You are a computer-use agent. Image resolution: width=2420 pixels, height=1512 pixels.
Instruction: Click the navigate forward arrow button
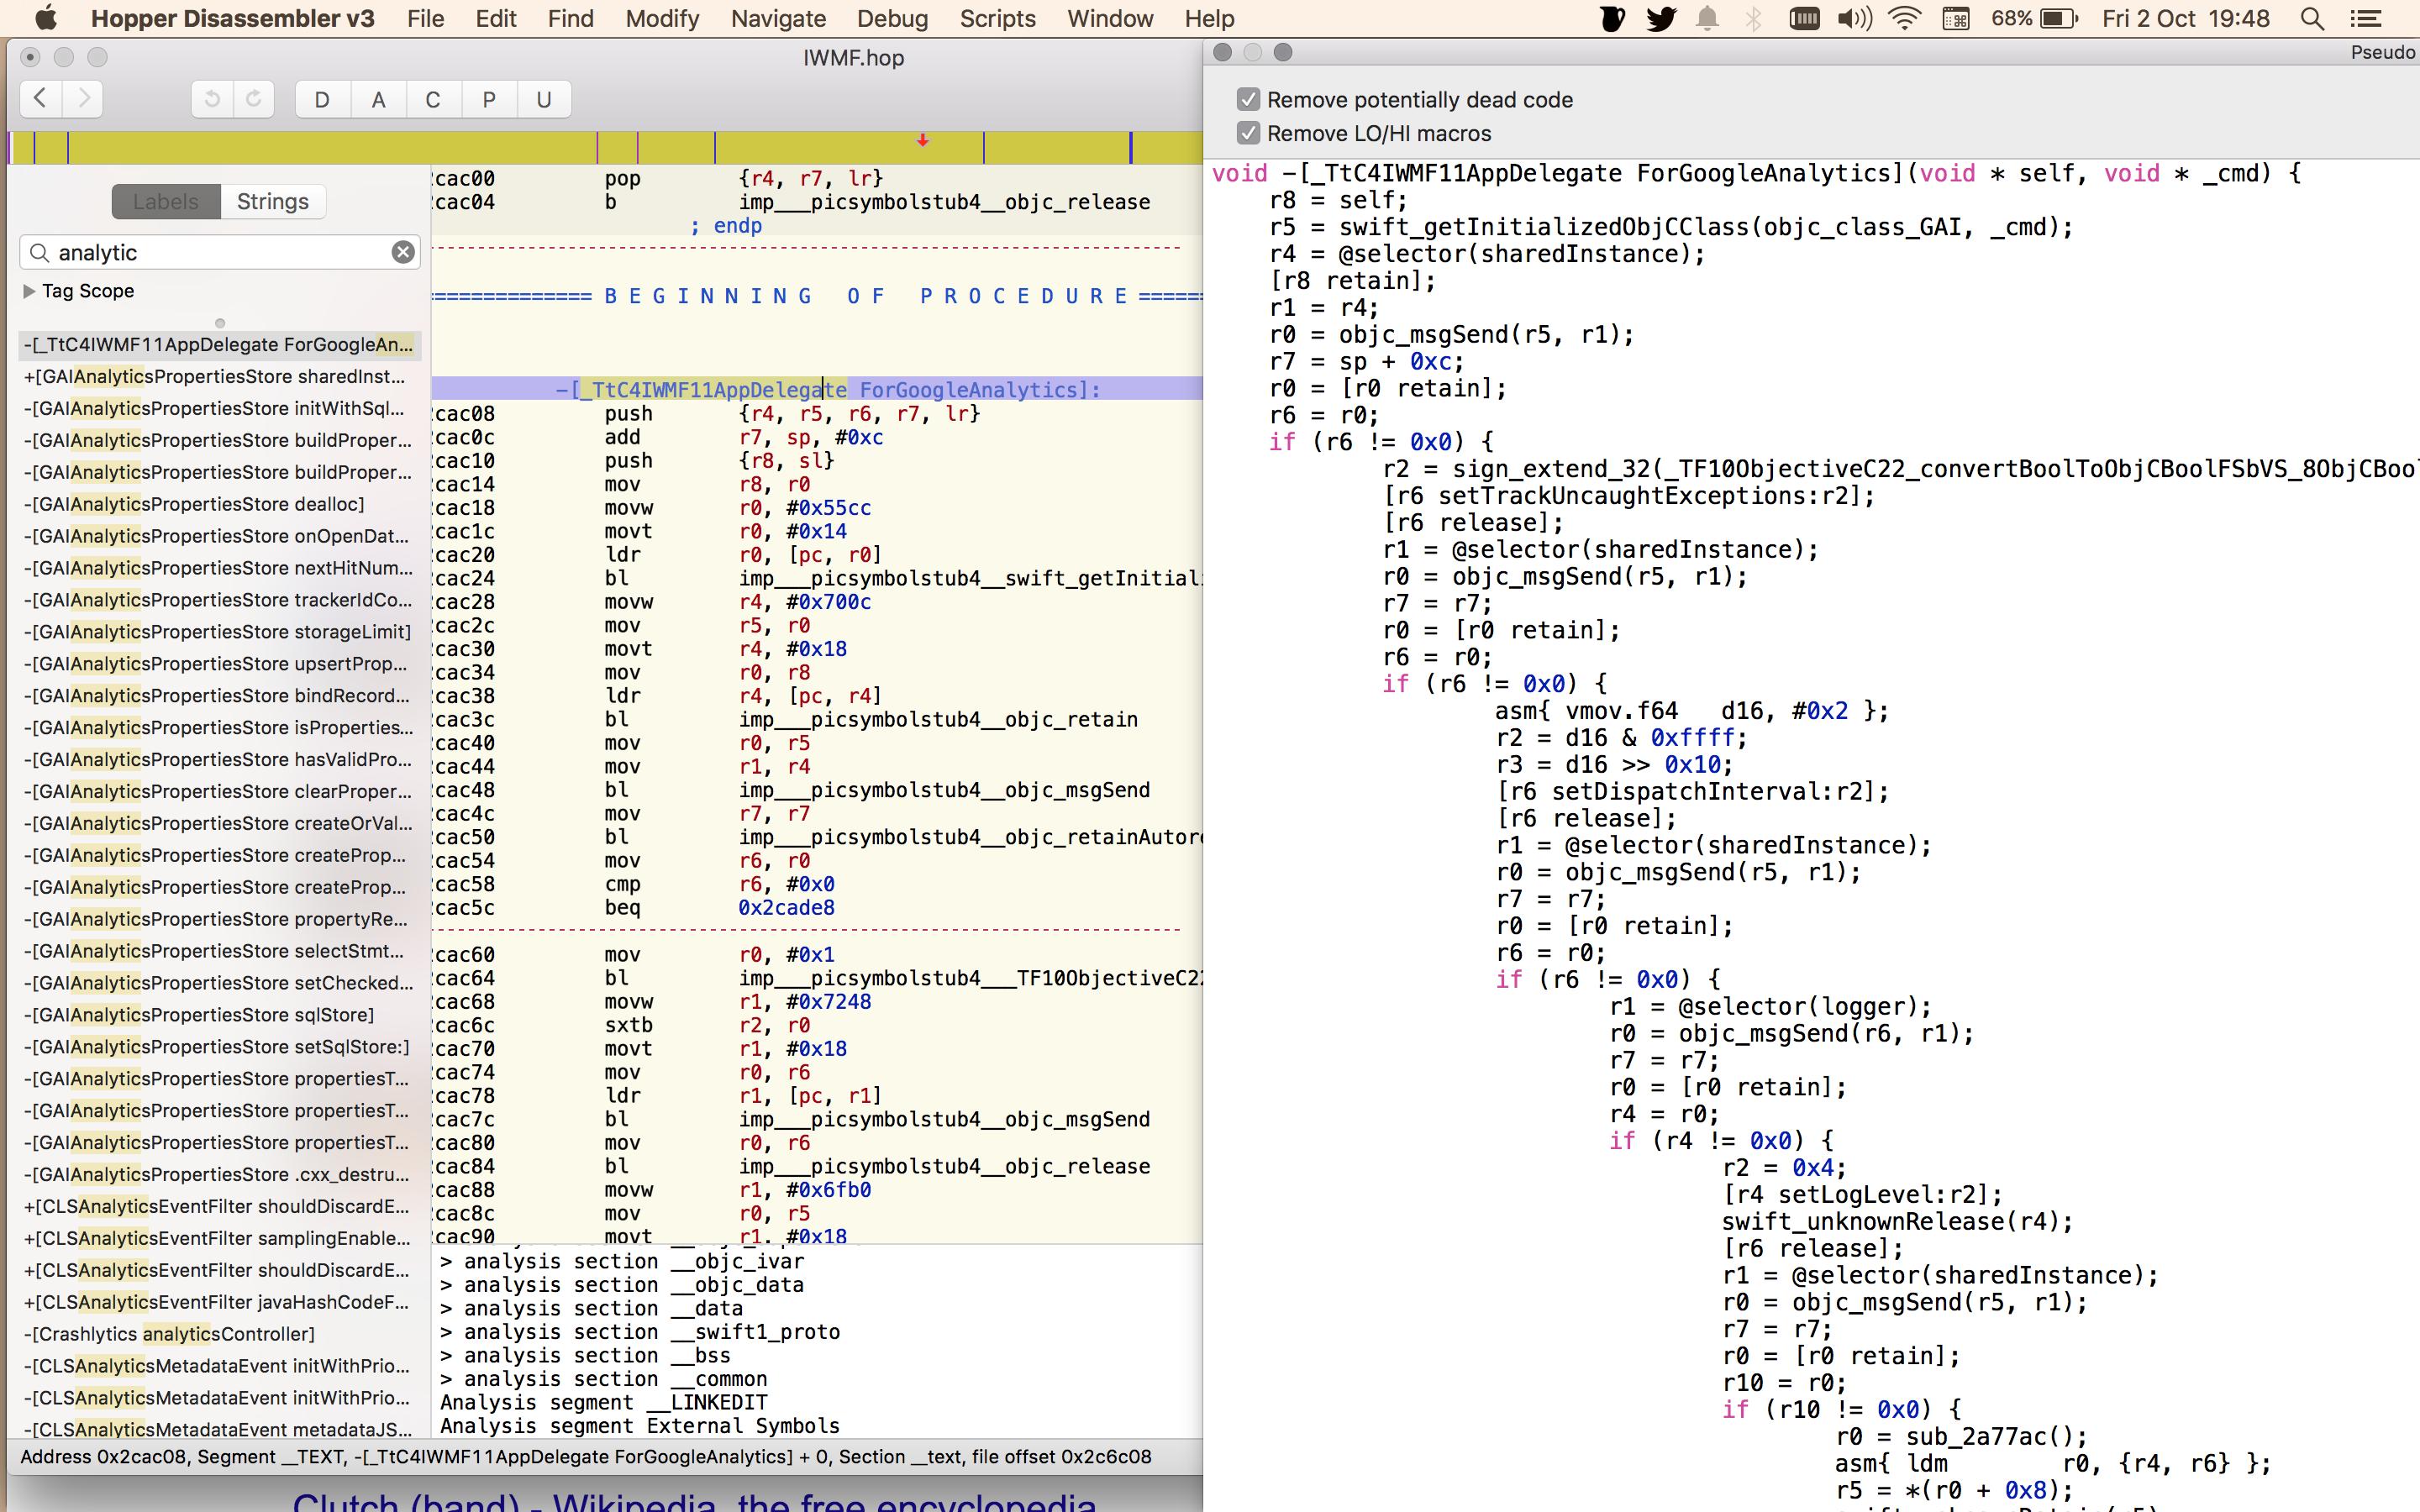[x=84, y=99]
